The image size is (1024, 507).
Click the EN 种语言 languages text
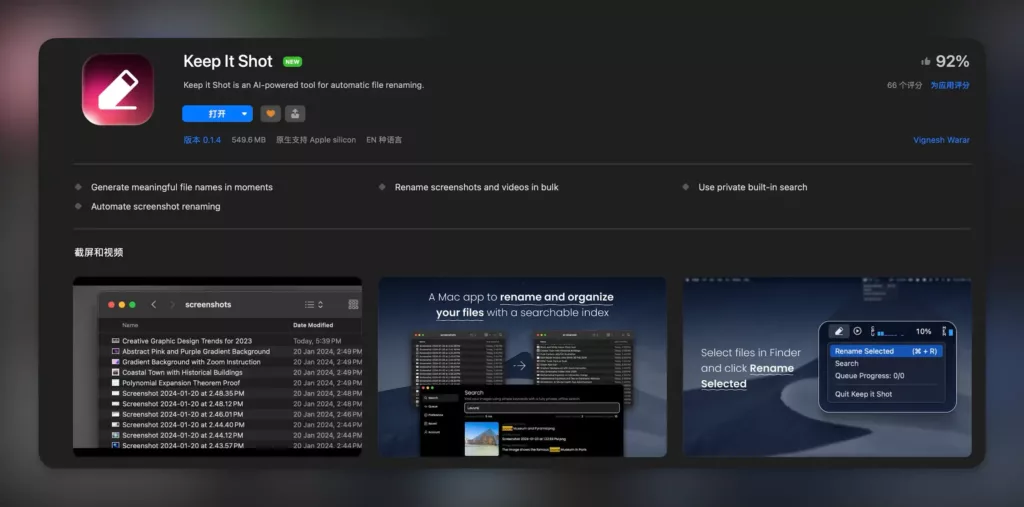384,140
